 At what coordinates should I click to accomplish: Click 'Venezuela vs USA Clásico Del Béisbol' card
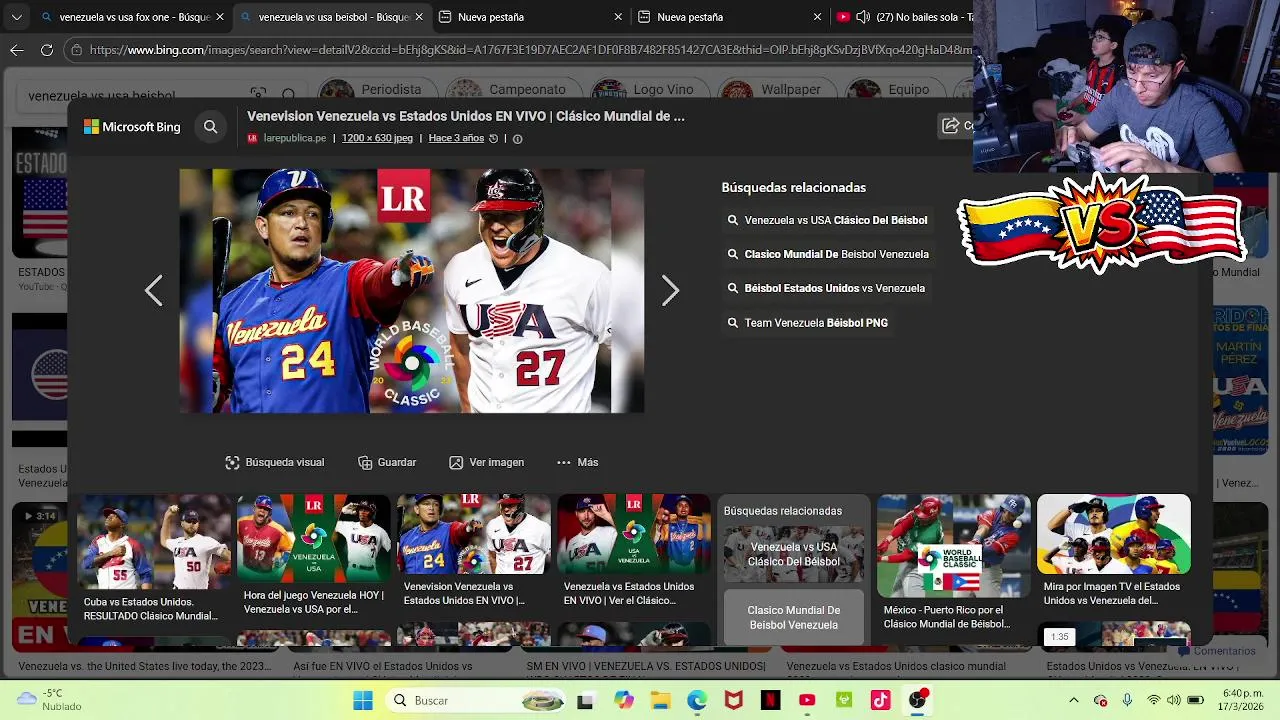(794, 554)
